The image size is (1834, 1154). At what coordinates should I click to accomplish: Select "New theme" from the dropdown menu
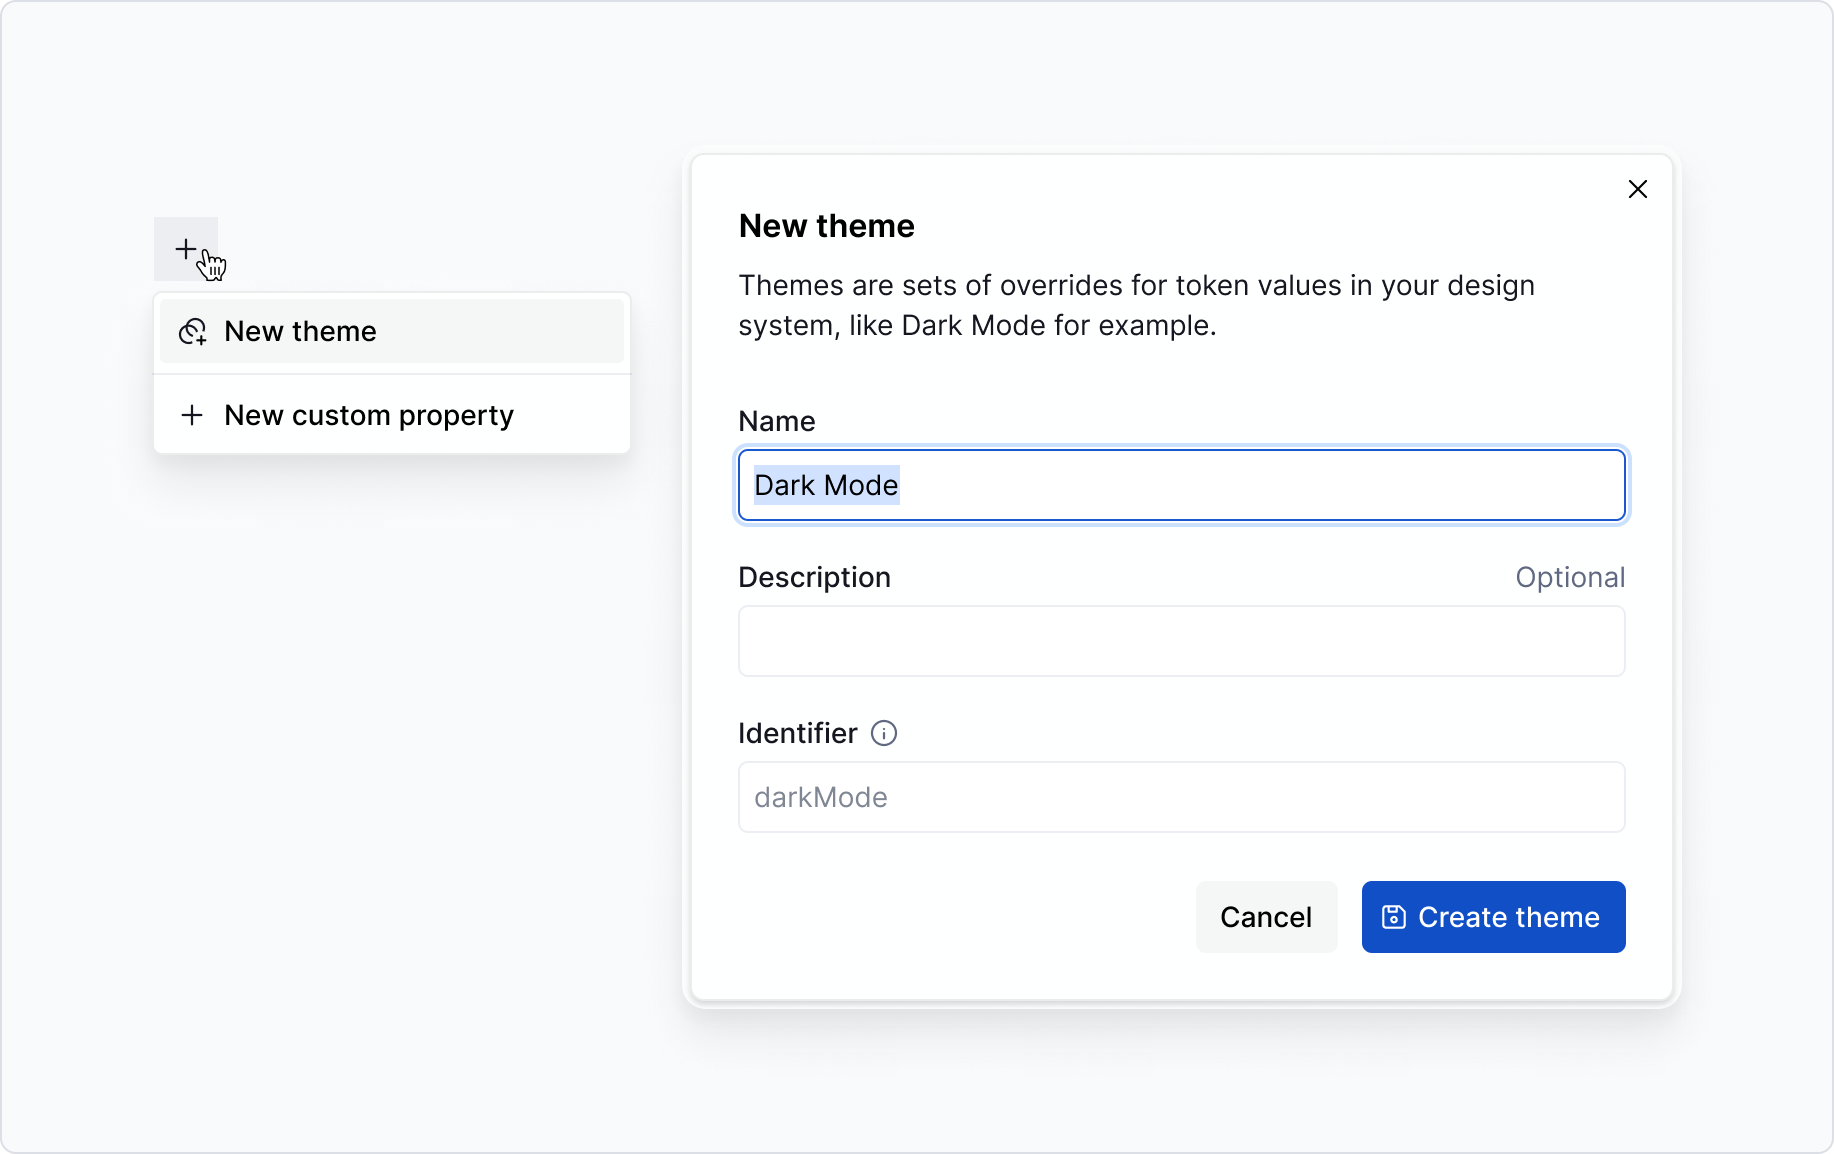301,331
